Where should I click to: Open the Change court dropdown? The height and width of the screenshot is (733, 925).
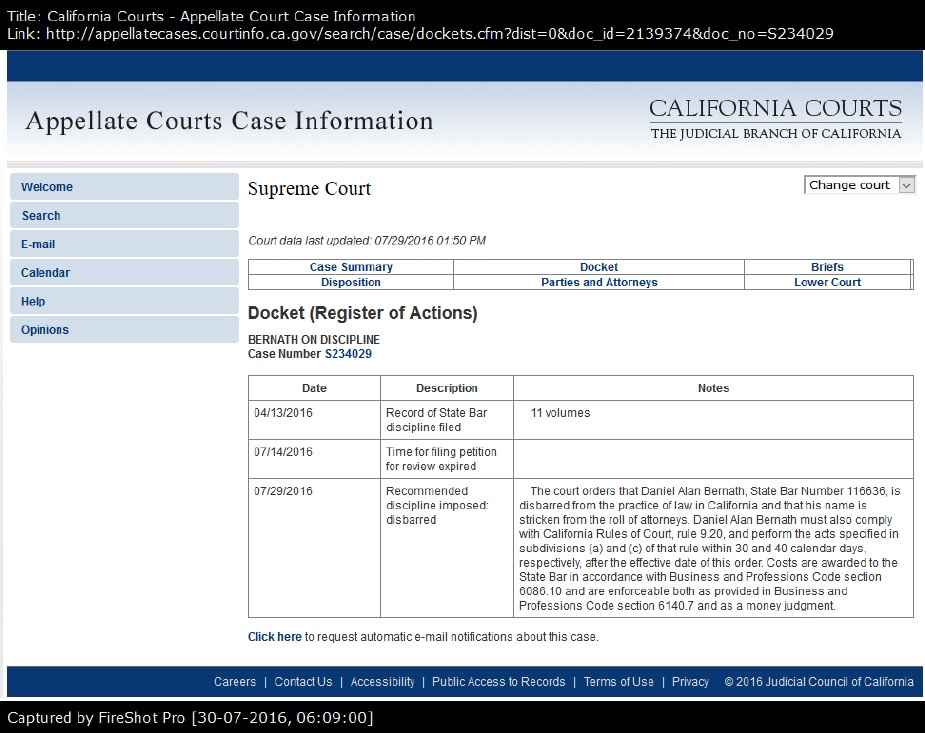859,185
